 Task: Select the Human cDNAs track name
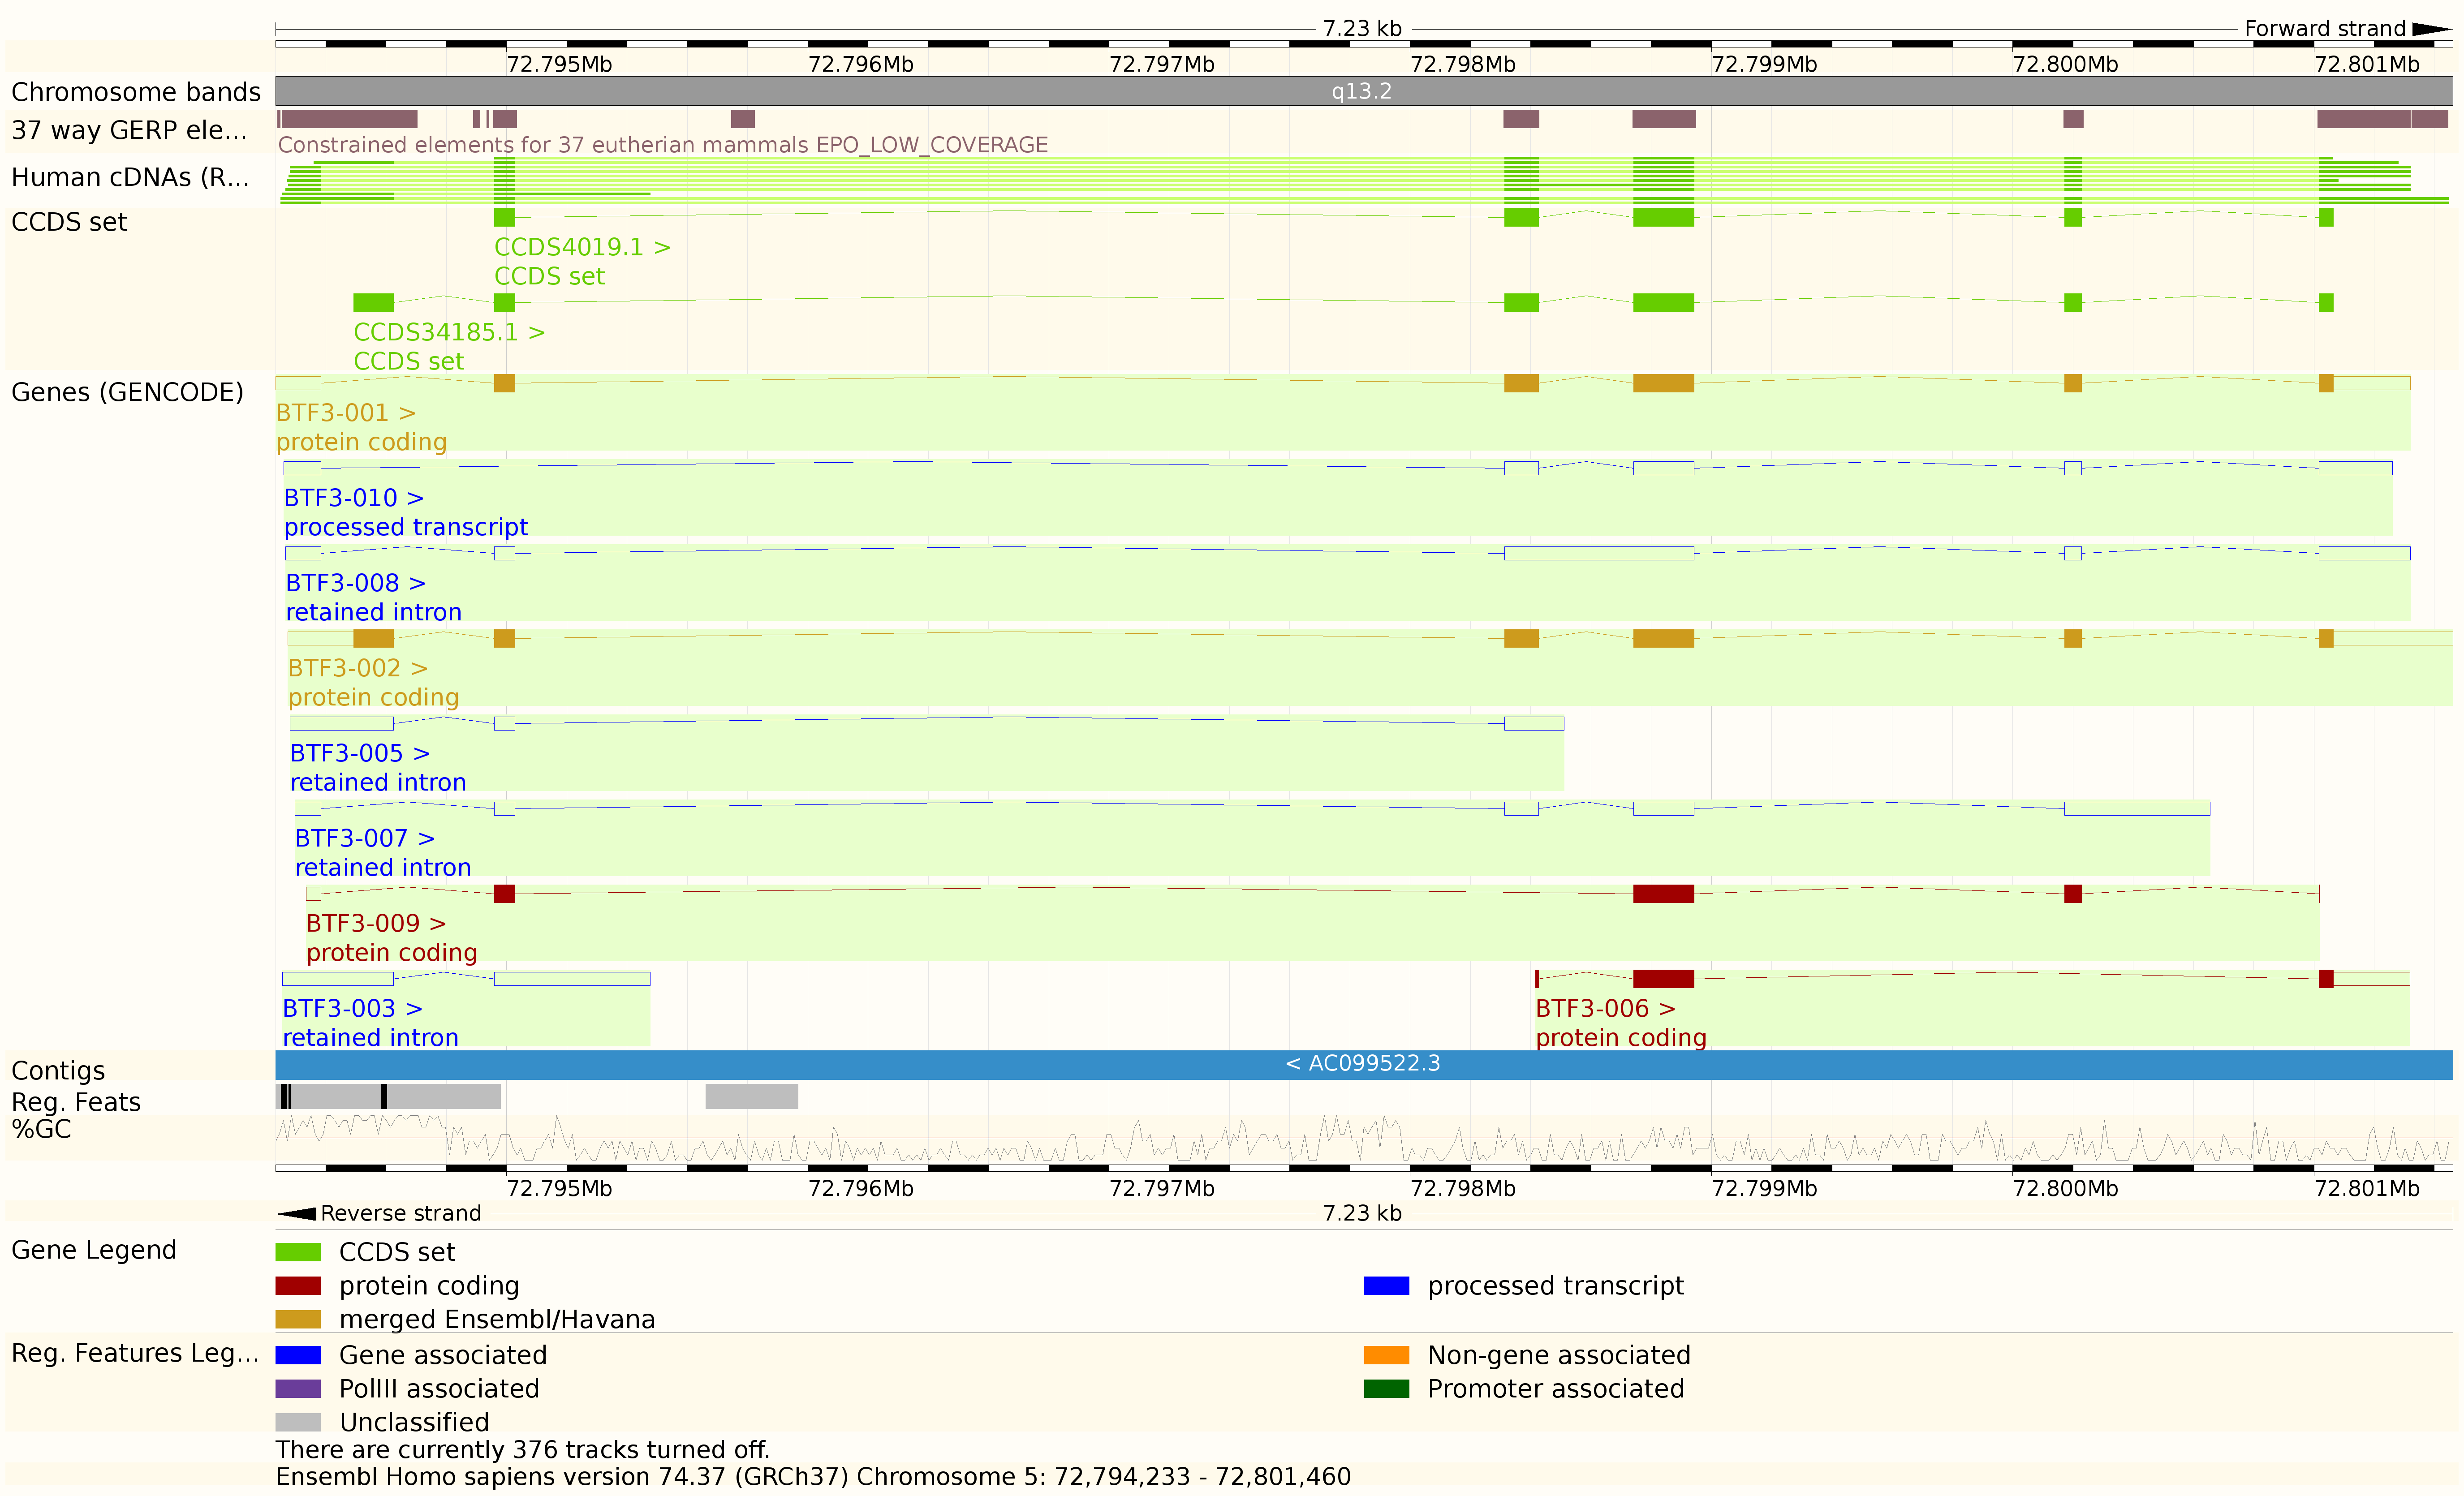pos(130,177)
